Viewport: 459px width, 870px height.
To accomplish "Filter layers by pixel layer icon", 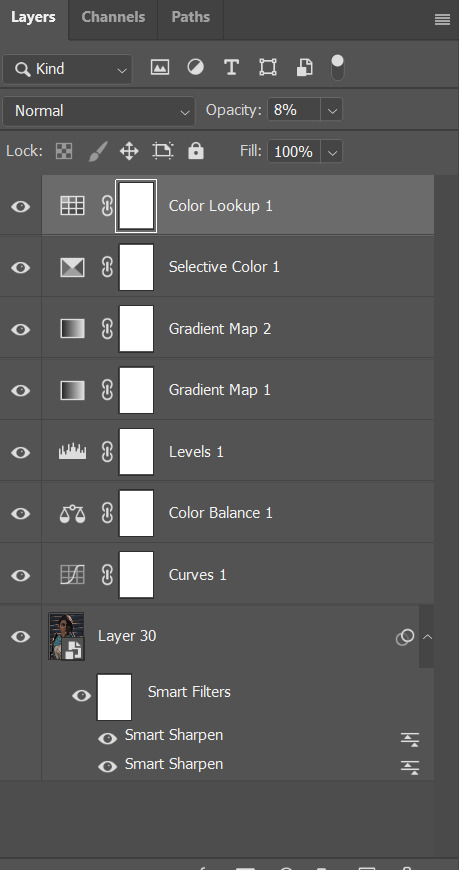I will pyautogui.click(x=160, y=68).
